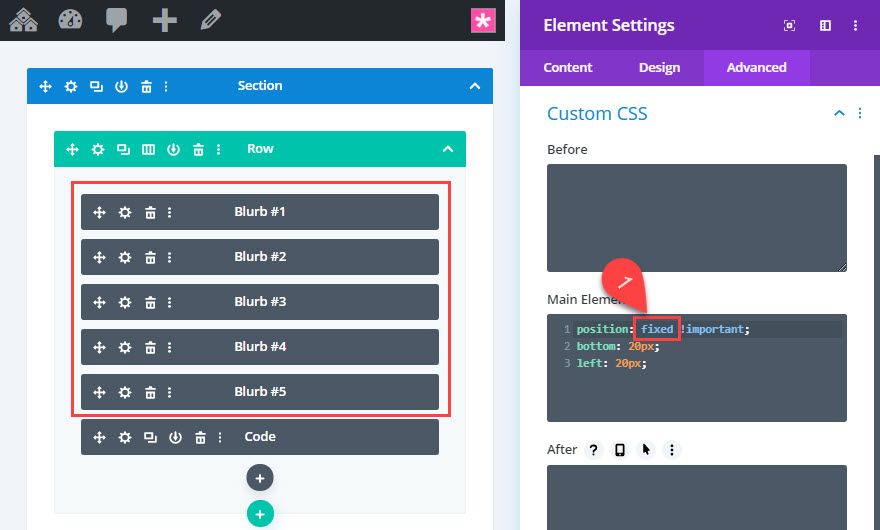Click into the Main Element CSS editor
The height and width of the screenshot is (530, 880).
pos(696,368)
